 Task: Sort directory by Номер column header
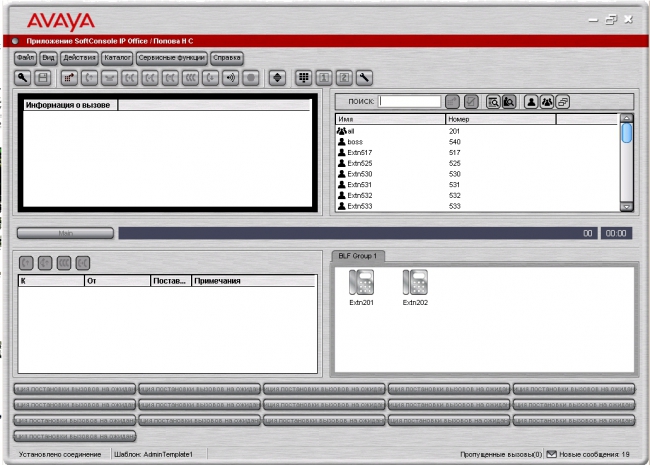[500, 119]
